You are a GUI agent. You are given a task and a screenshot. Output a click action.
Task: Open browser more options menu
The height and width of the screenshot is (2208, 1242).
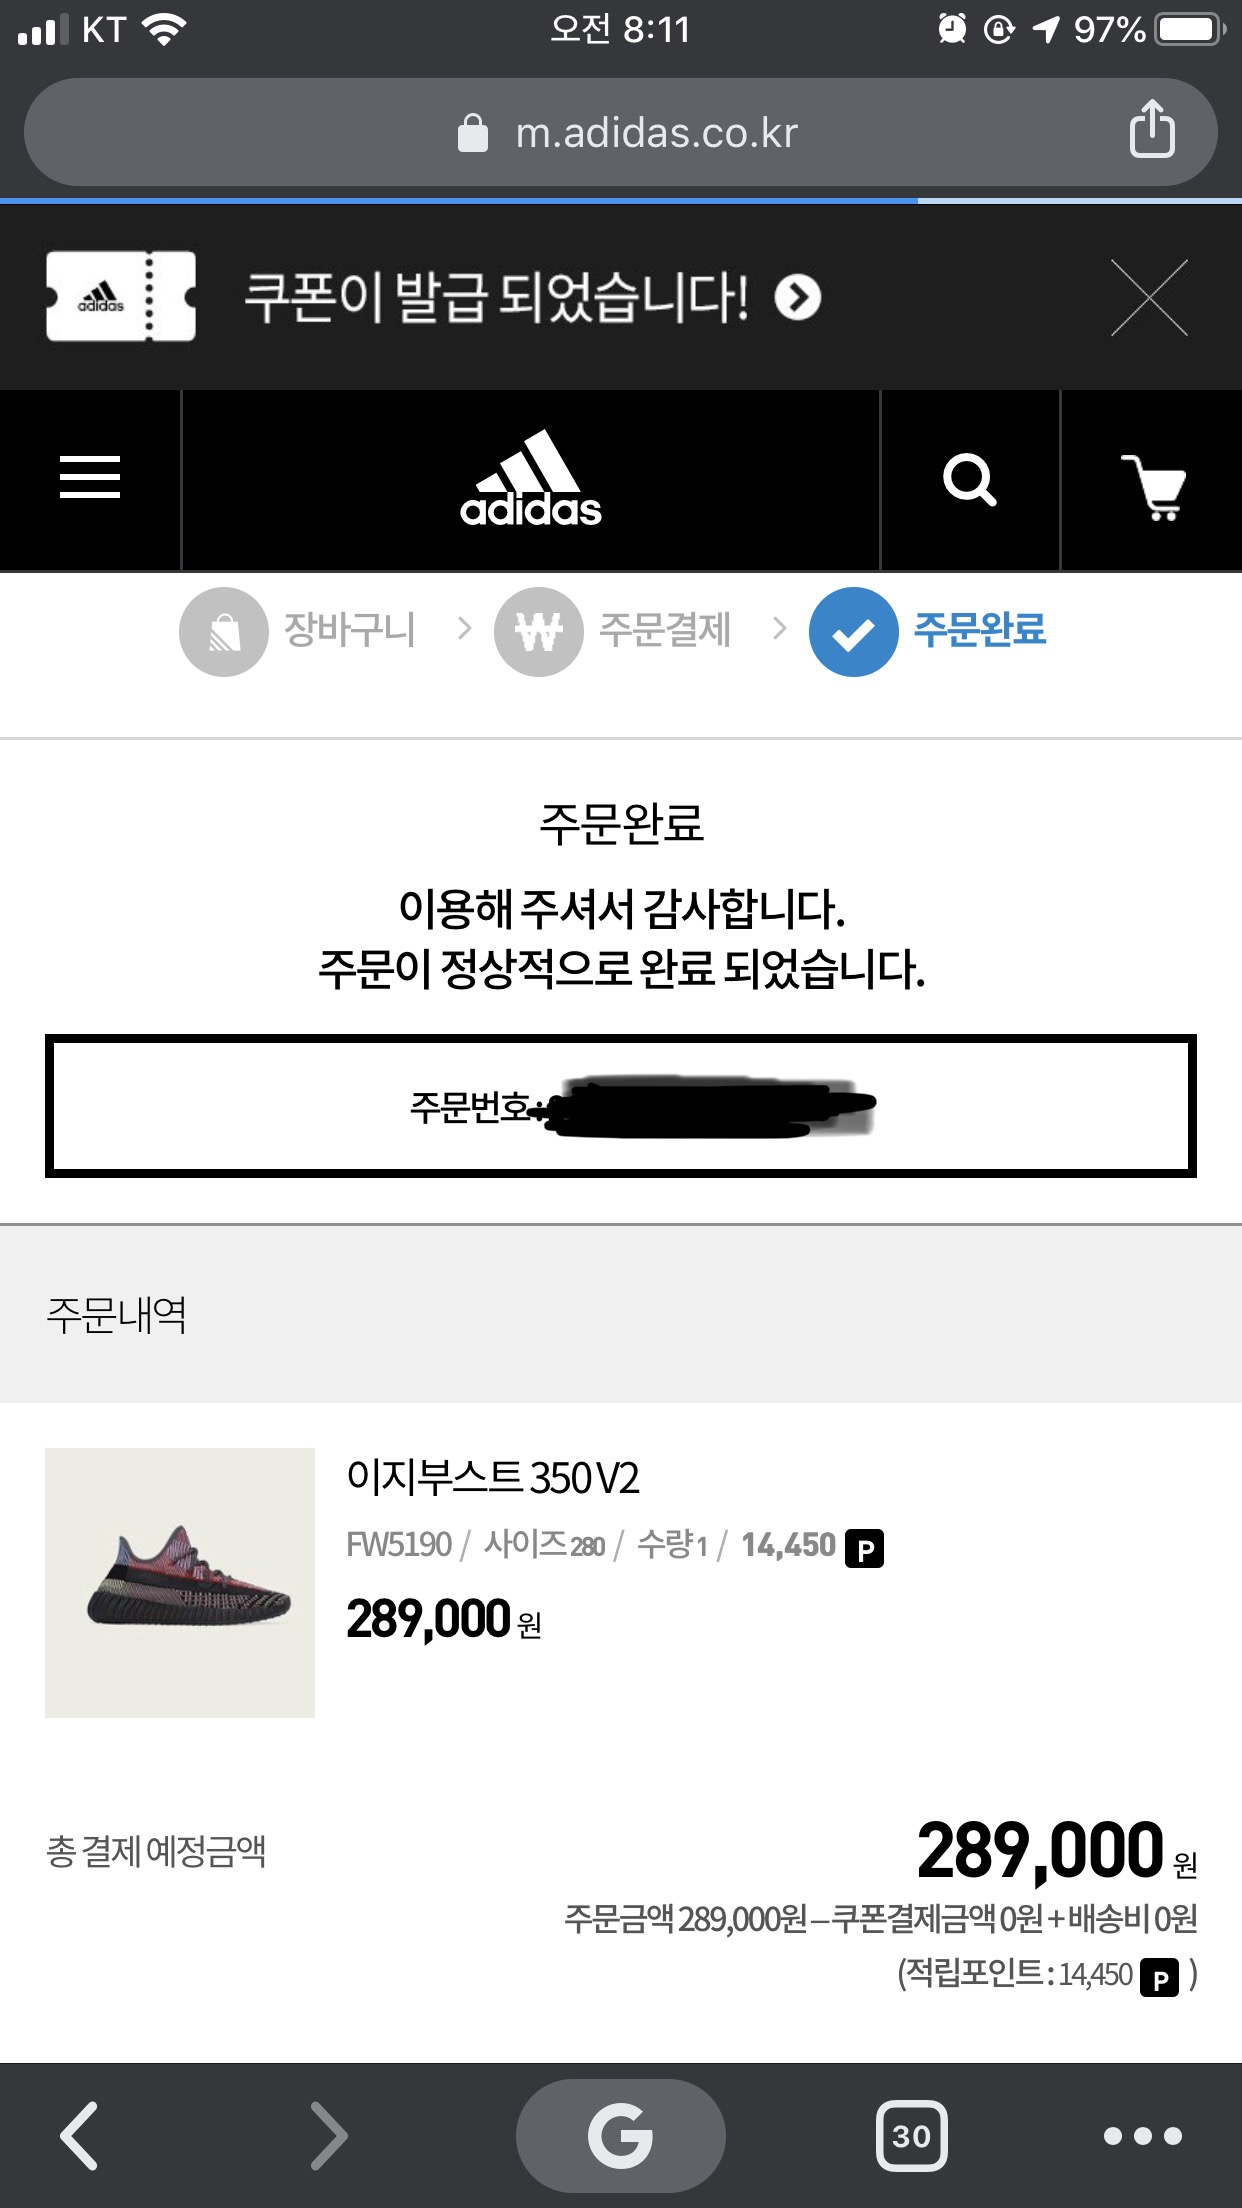[x=1142, y=2136]
